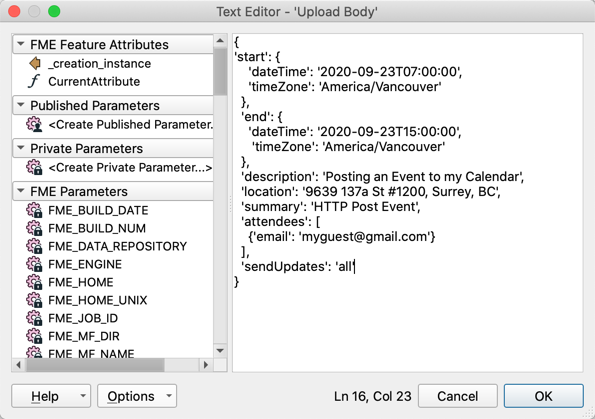Select FME_HOME_UNIX in the parameter list

(97, 300)
